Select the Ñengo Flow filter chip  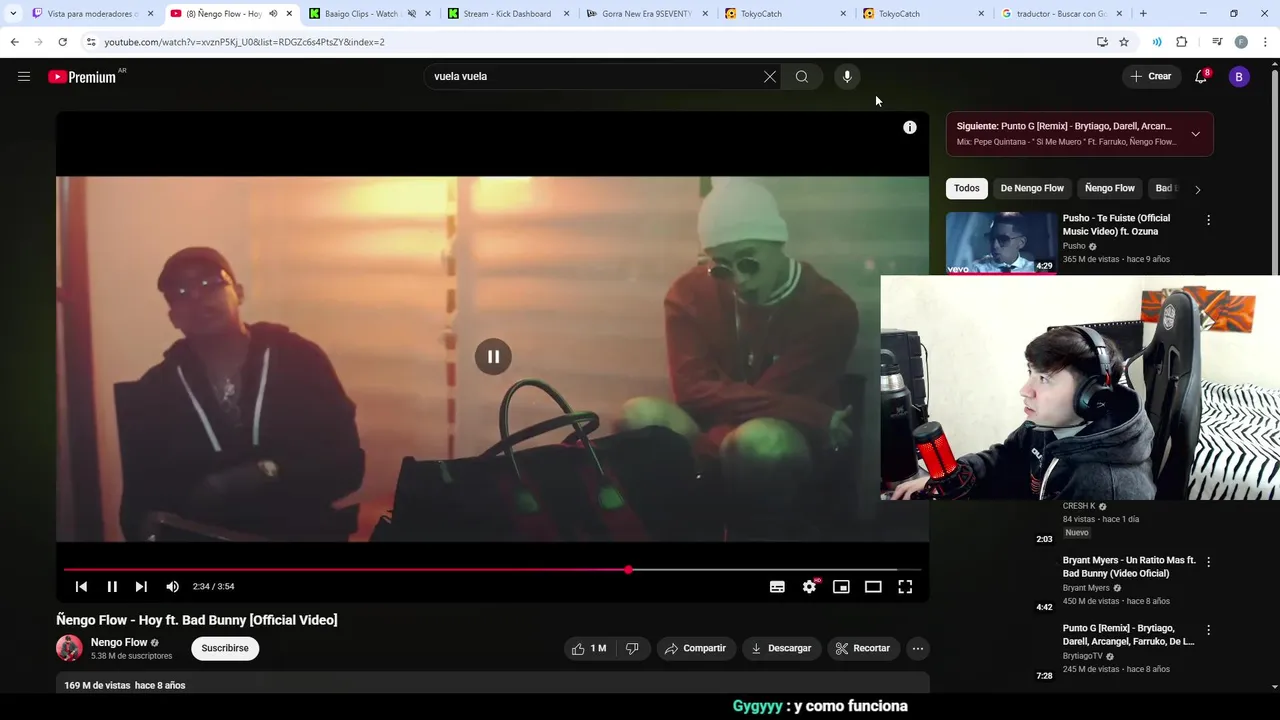point(1110,188)
